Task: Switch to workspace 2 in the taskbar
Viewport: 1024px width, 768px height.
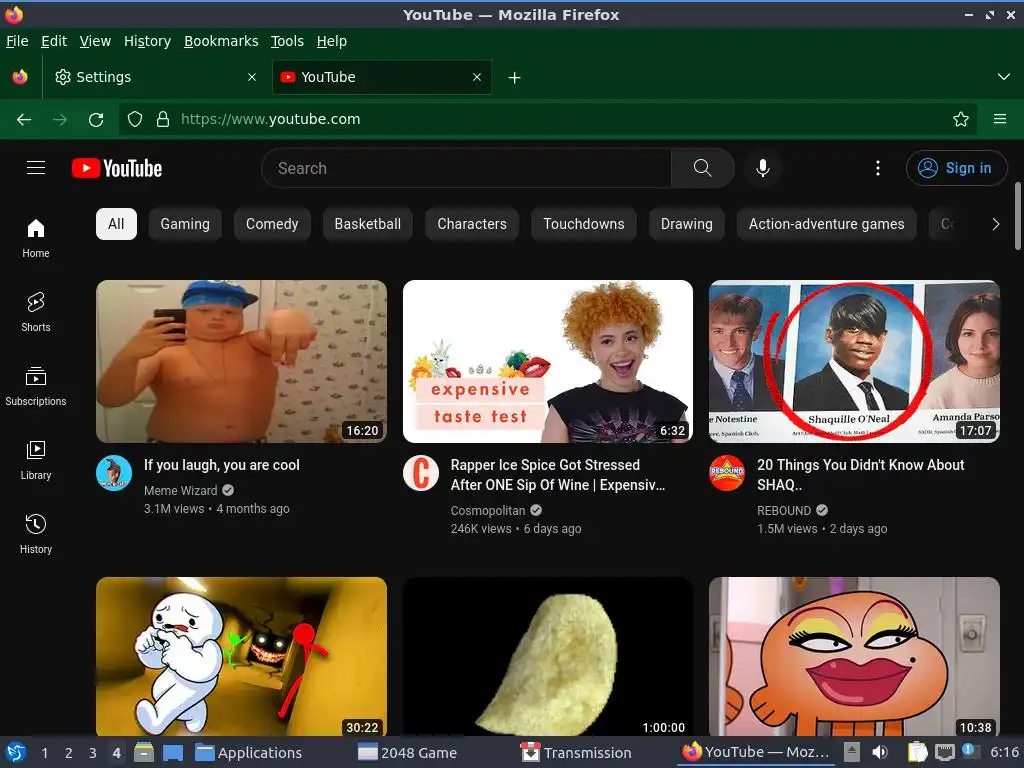Action: tap(69, 753)
